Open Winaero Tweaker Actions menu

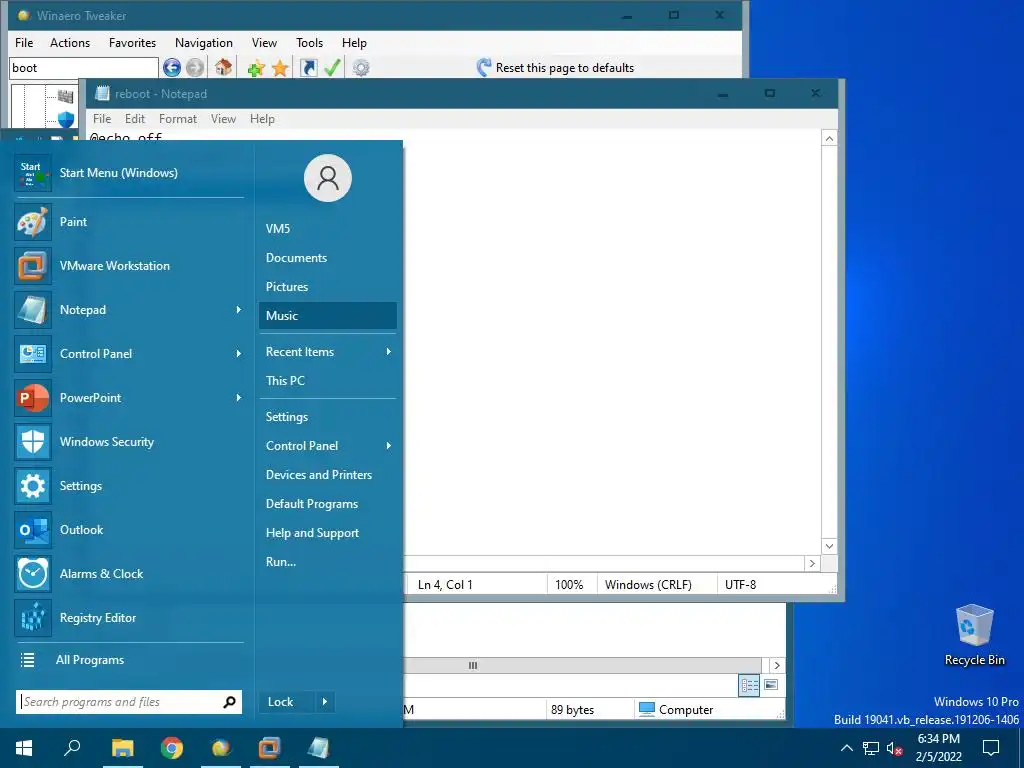pos(70,42)
